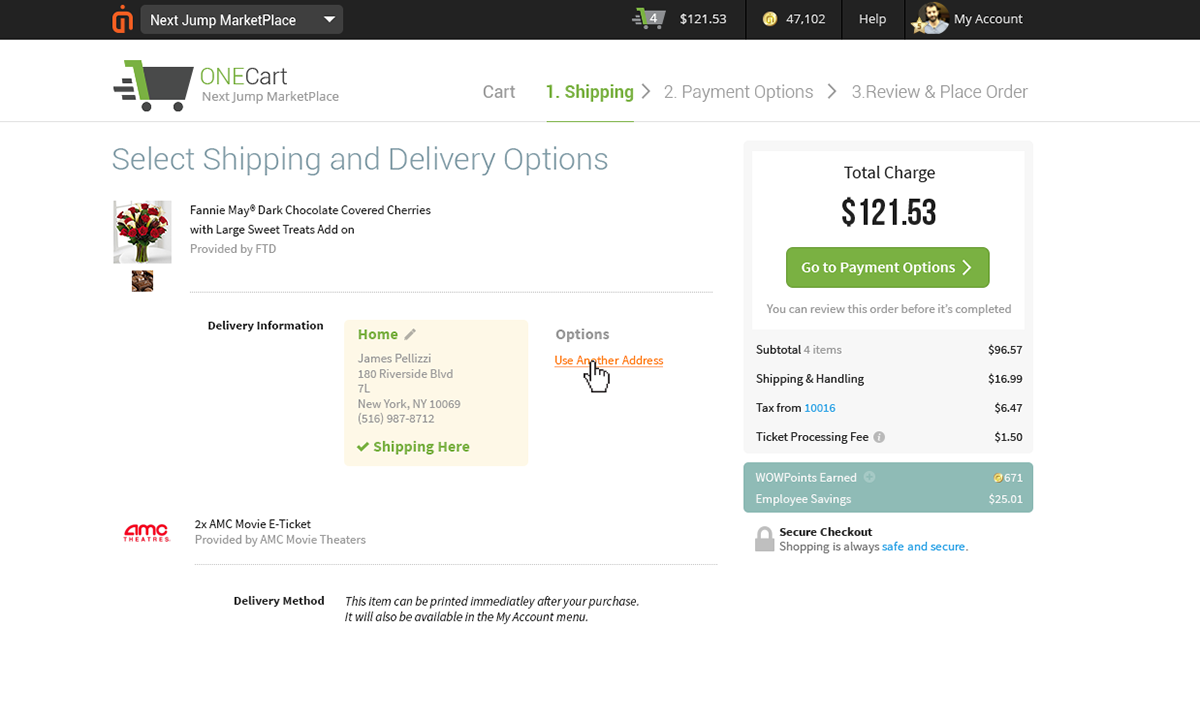Open the Help menu
1200x721 pixels.
[x=872, y=19]
